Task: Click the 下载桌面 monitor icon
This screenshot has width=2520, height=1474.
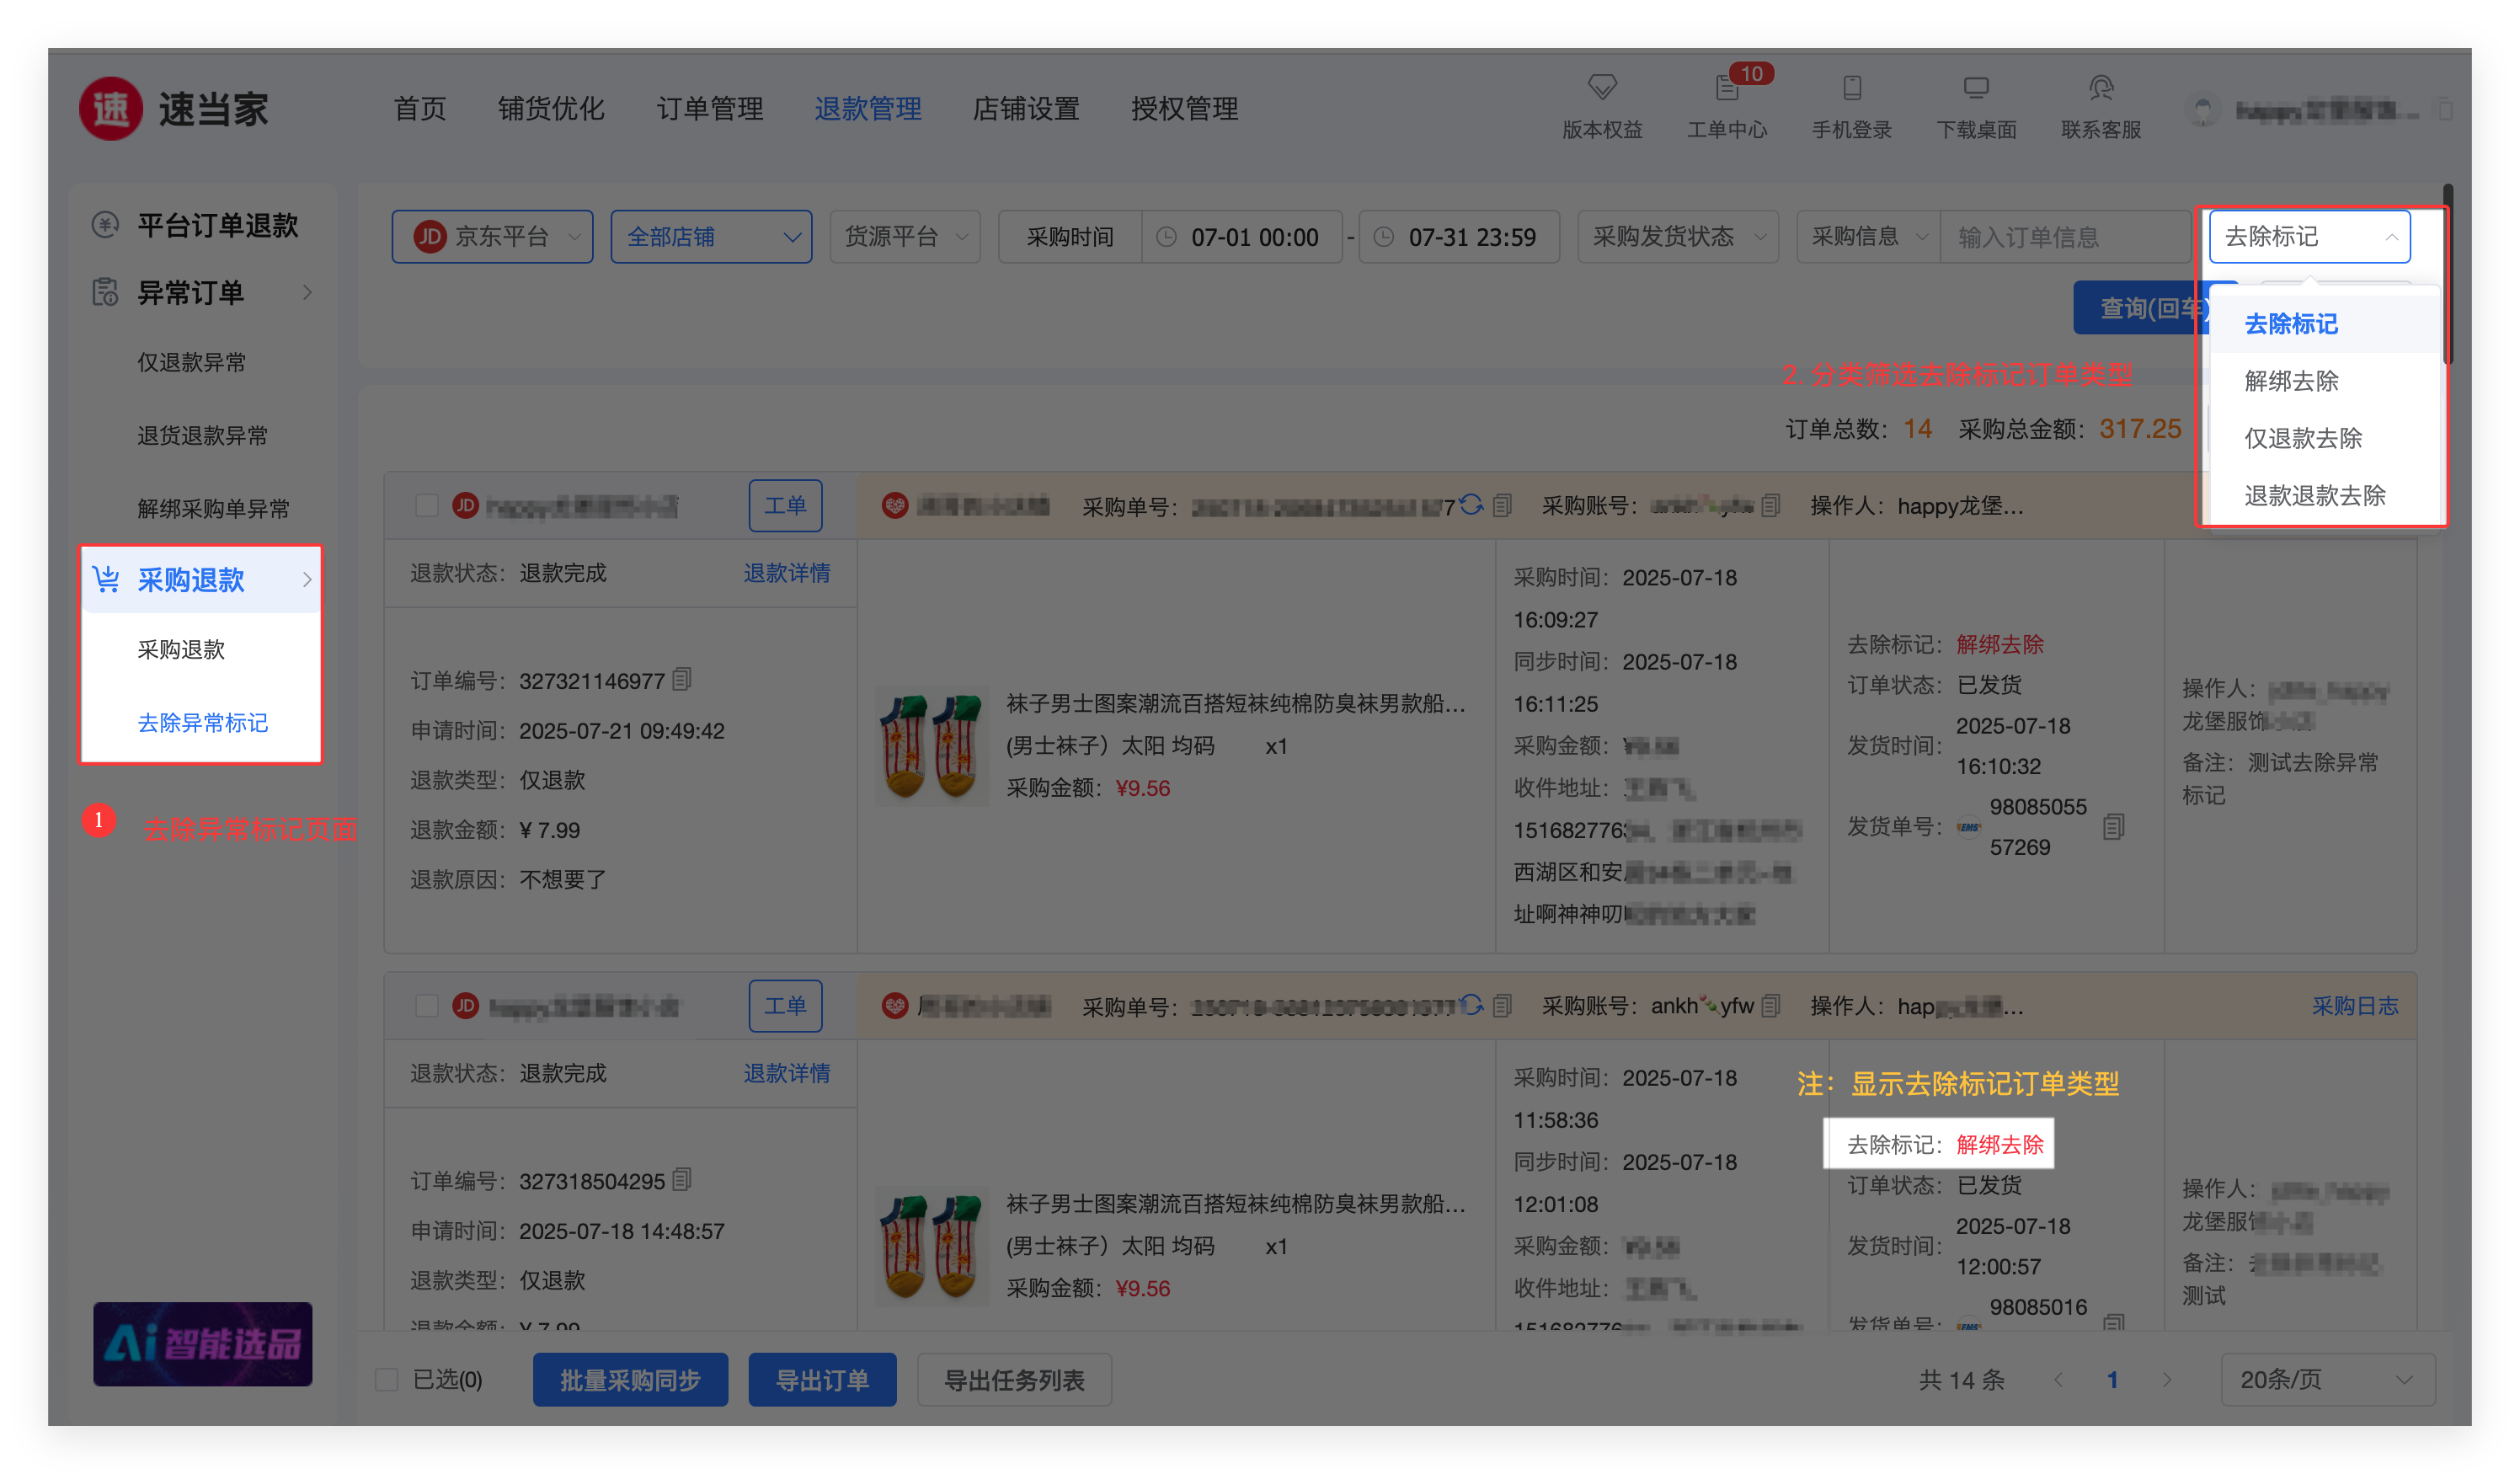Action: [x=1975, y=88]
